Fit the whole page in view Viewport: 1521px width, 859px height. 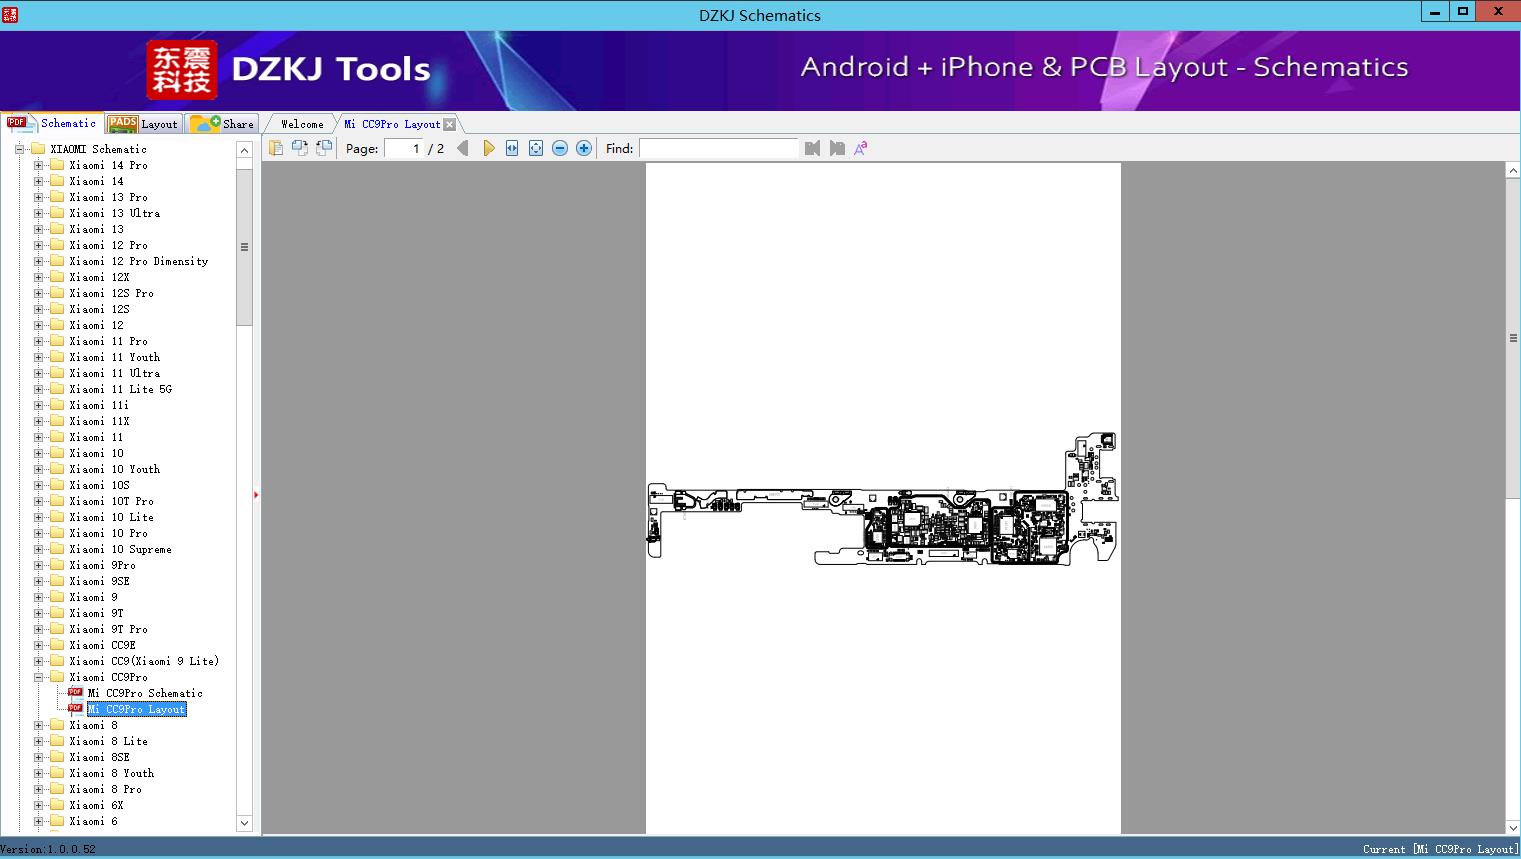click(x=536, y=148)
